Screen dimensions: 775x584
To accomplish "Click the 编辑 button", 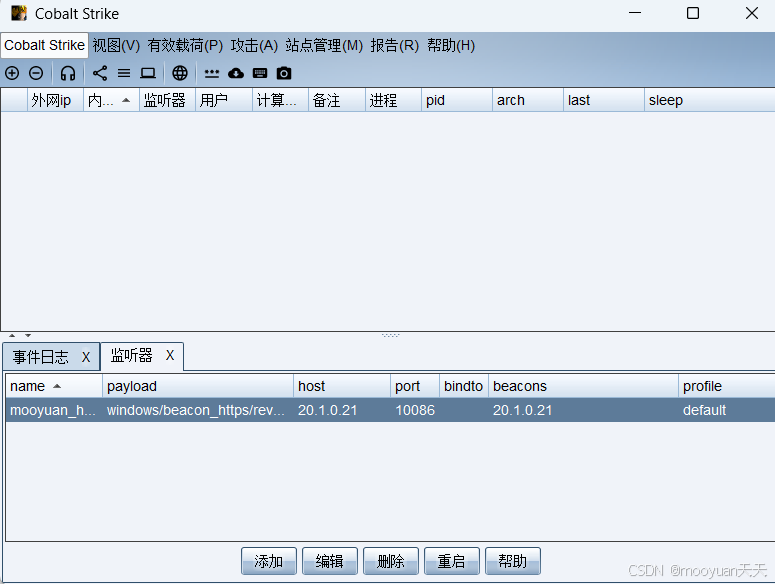I will click(330, 561).
